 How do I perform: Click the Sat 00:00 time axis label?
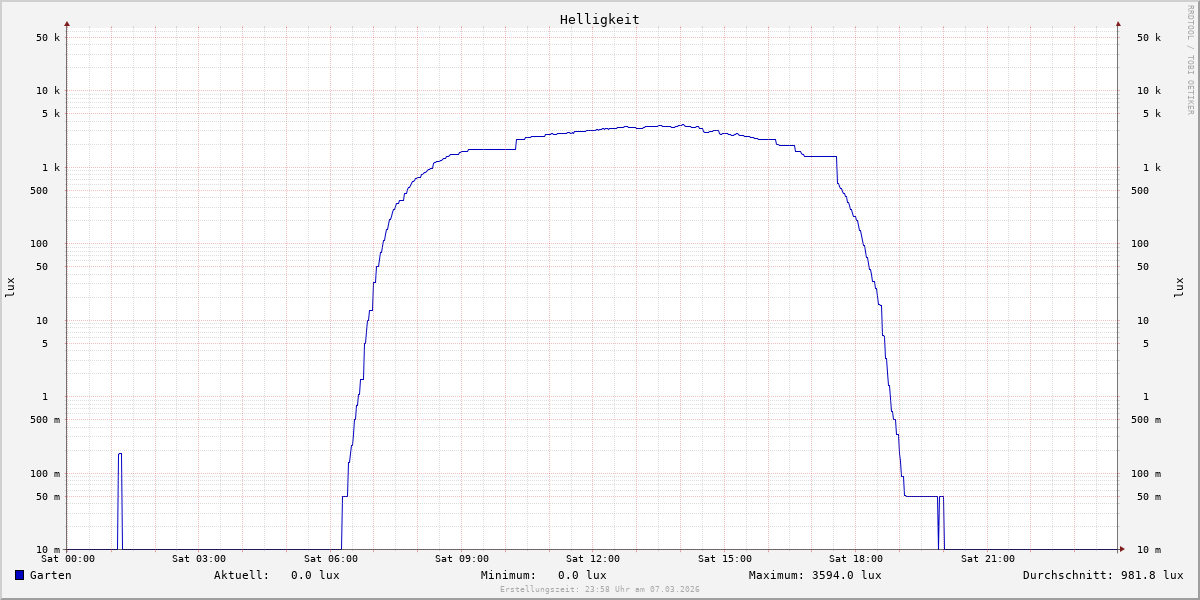[68, 559]
